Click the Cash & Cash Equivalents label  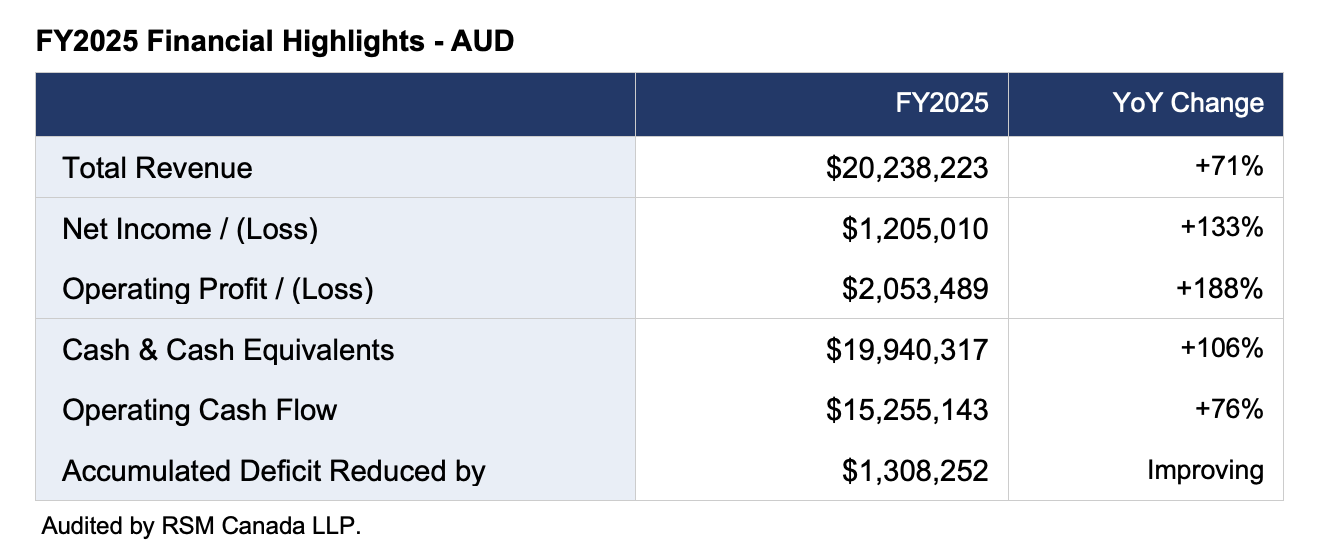[x=228, y=350]
